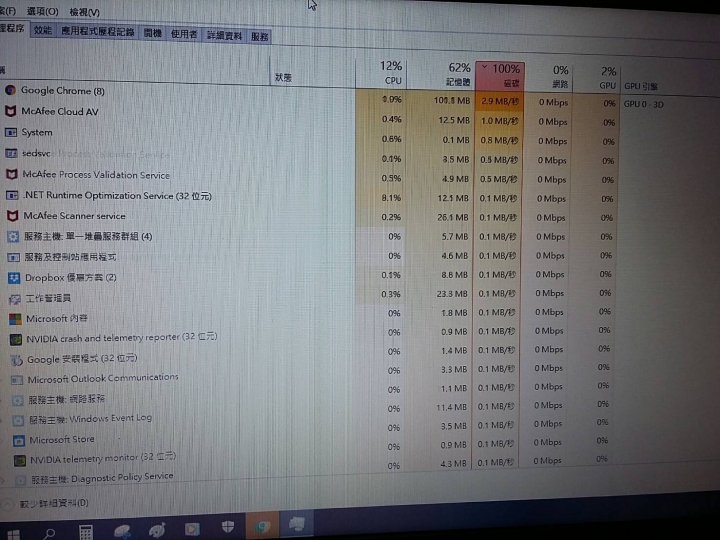
Task: Select the Google Chrome (8) row name
Action: pyautogui.click(x=63, y=90)
